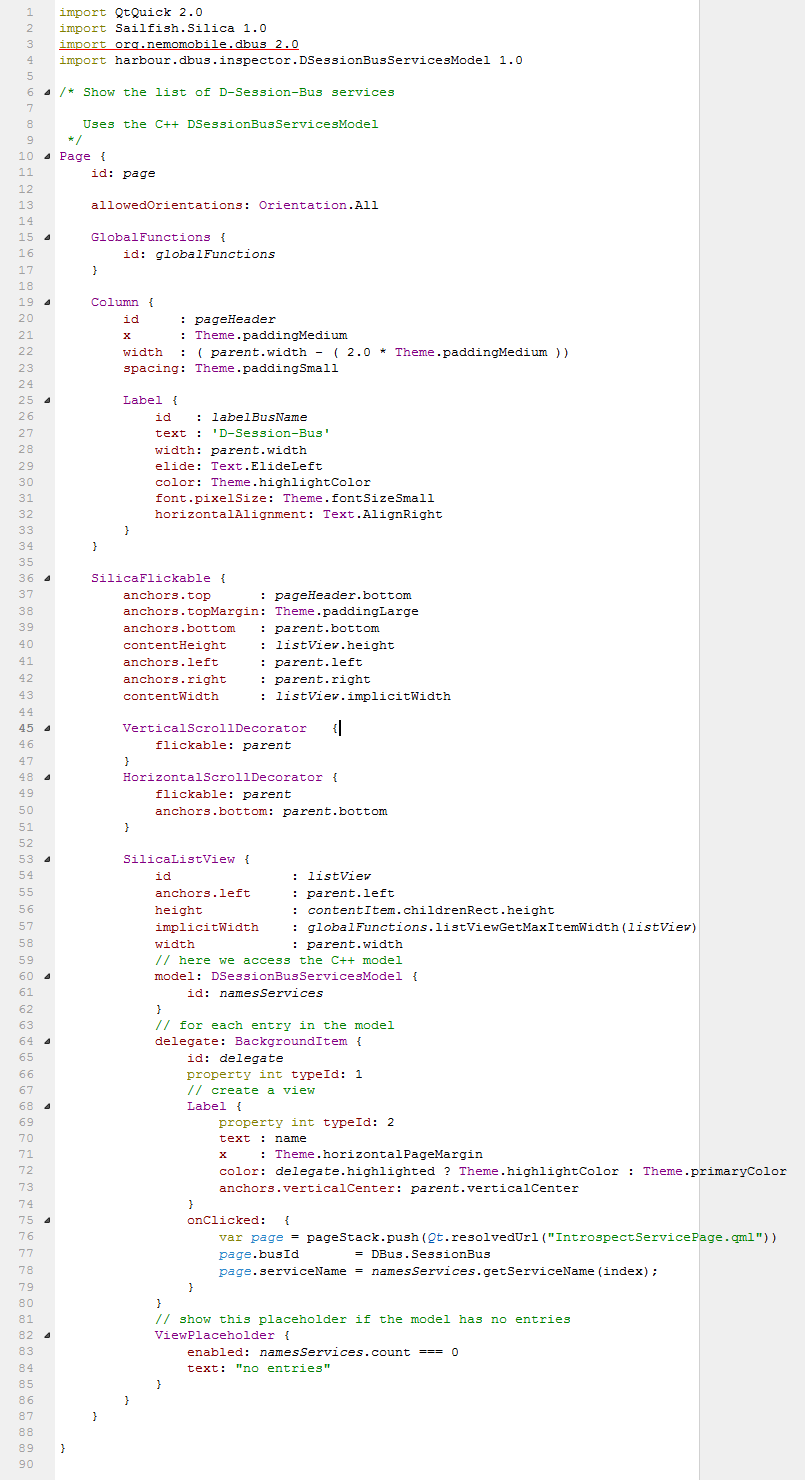
Task: Click 'id: namesServices' line
Action: 255,993
